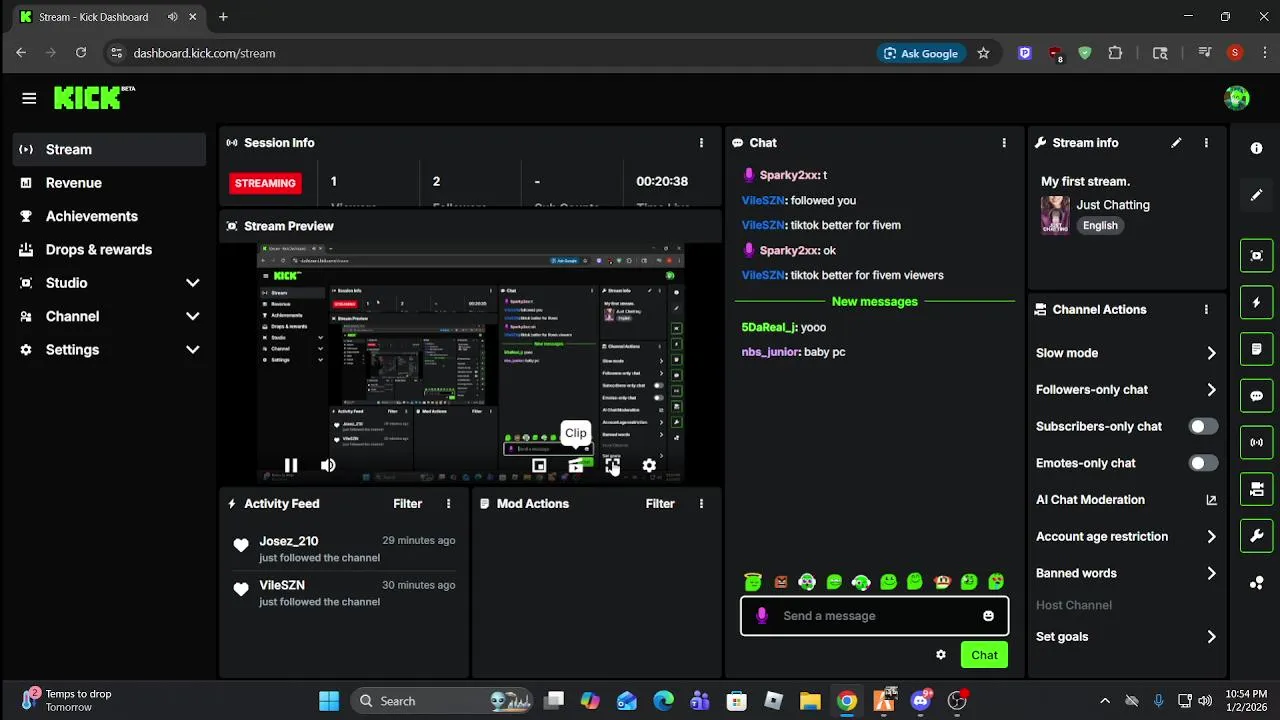Insert the crying heart-eyes emote

(996, 582)
